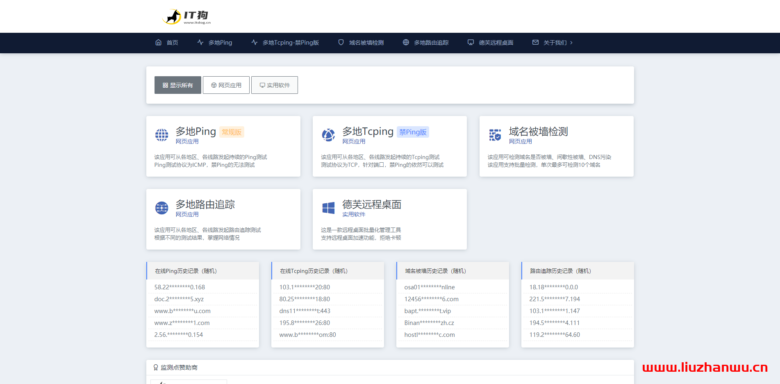Open traceroute record 221.5*********7.194
The width and height of the screenshot is (780, 384).
click(x=555, y=299)
